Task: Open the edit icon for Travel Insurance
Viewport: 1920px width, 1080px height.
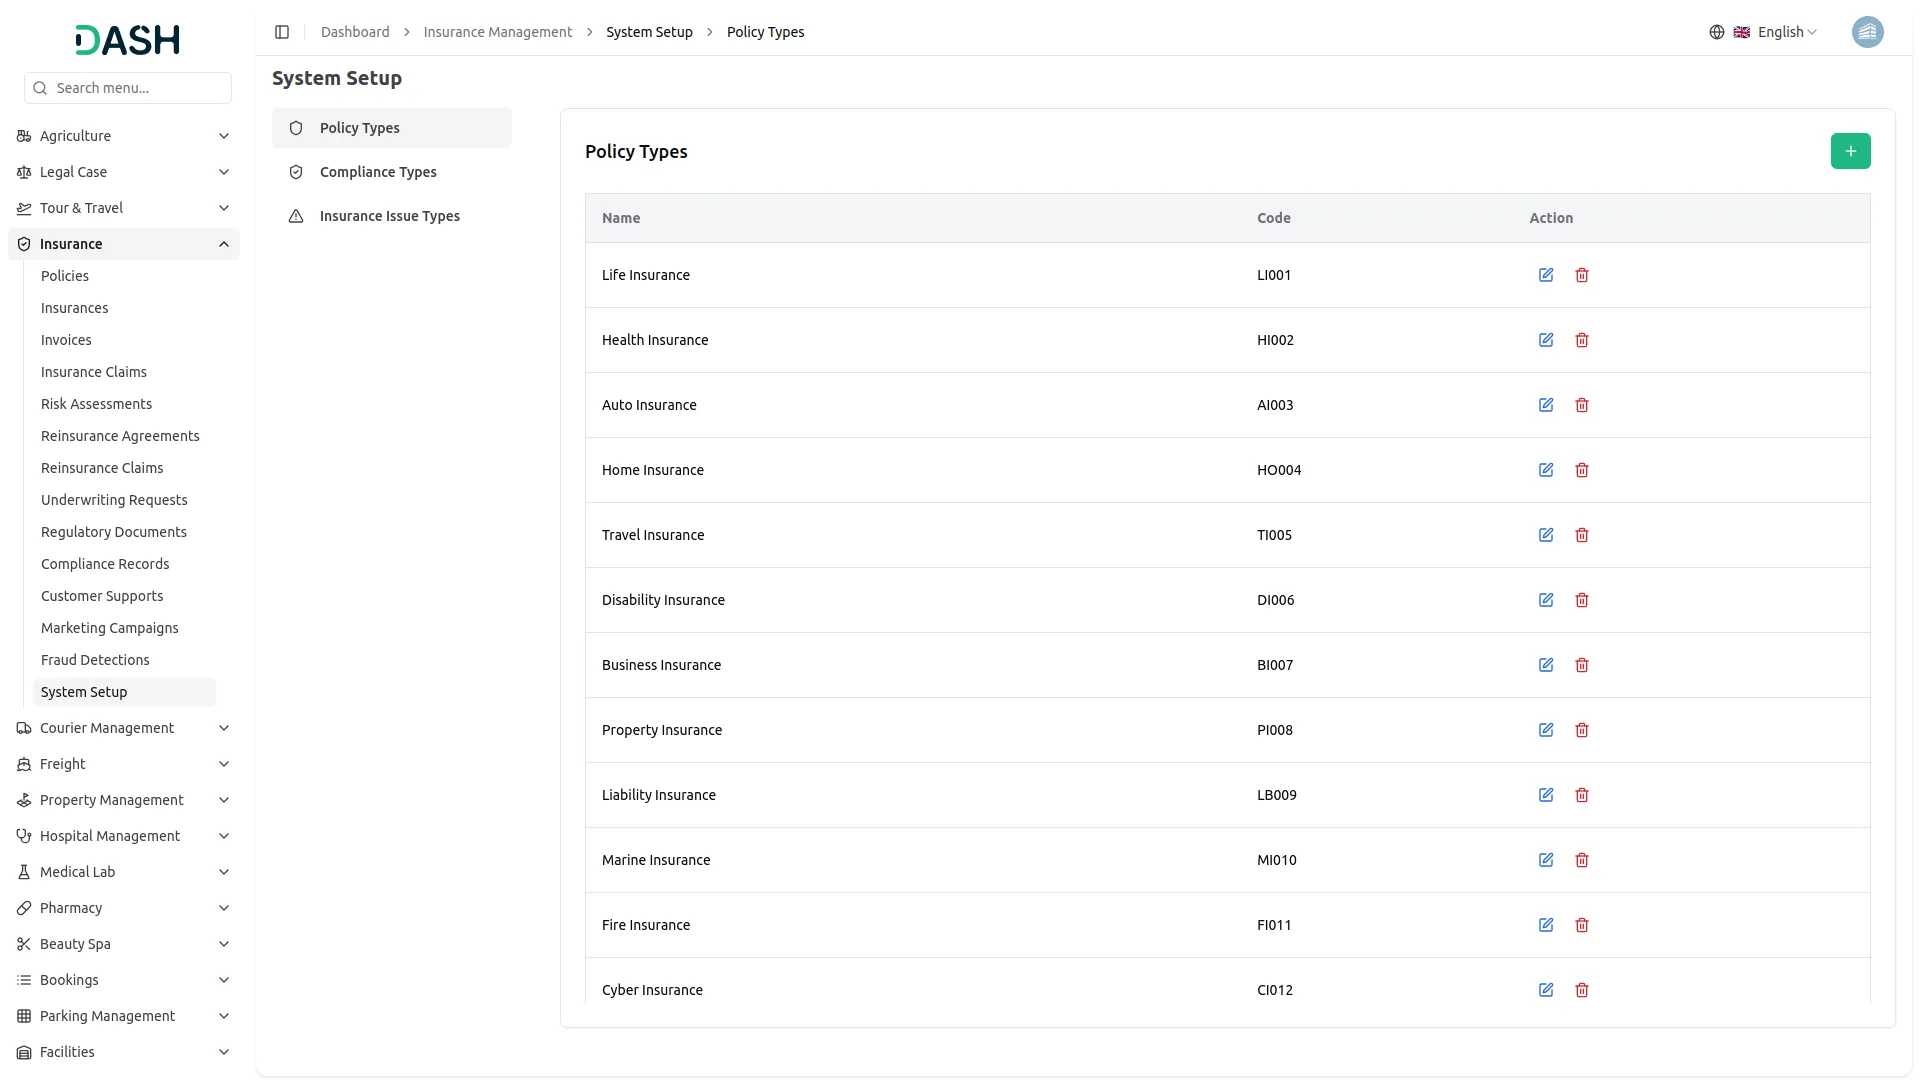Action: coord(1546,535)
